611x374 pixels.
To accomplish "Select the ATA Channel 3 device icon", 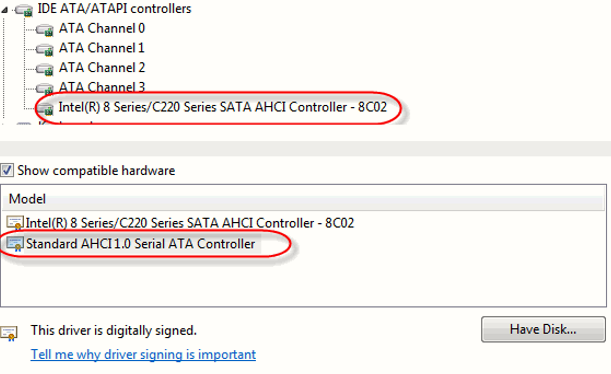I will click(x=44, y=88).
